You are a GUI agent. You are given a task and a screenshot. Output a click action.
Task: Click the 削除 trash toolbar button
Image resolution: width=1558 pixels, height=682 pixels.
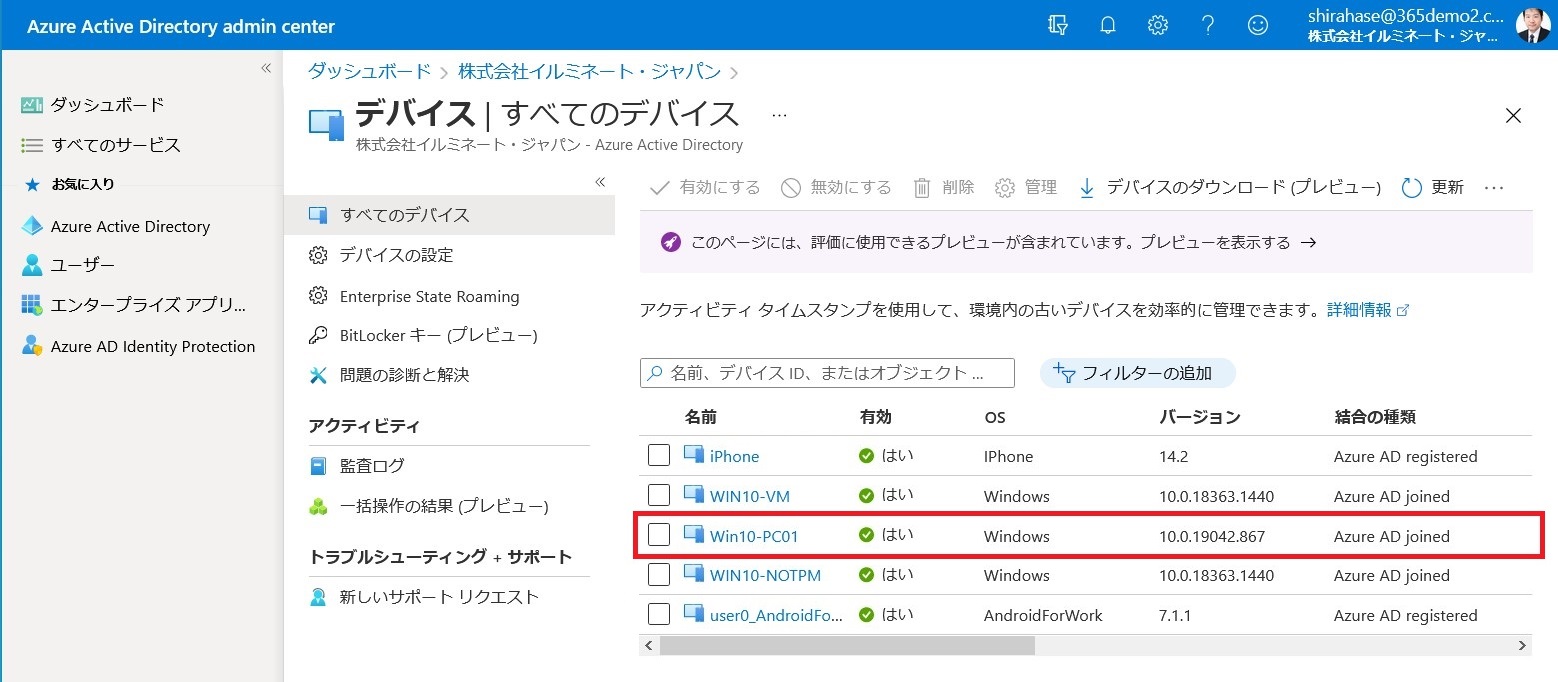click(944, 187)
